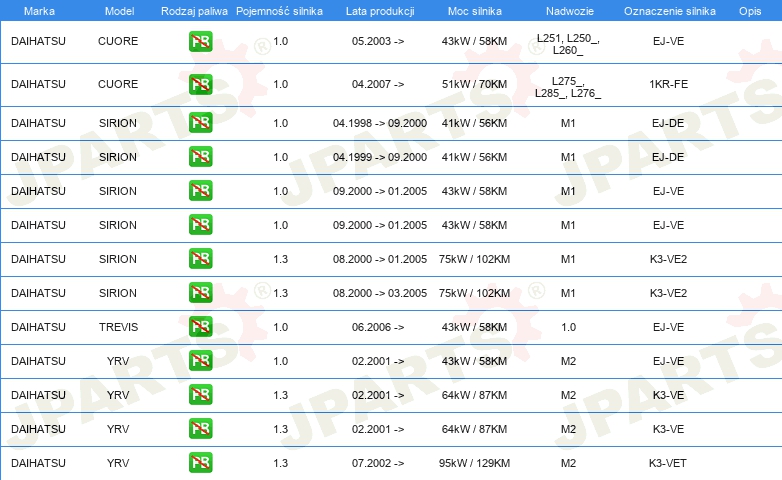The height and width of the screenshot is (480, 782).
Task: Select 43kW / 58KM in CUORE 05.2003 row
Action: click(474, 41)
